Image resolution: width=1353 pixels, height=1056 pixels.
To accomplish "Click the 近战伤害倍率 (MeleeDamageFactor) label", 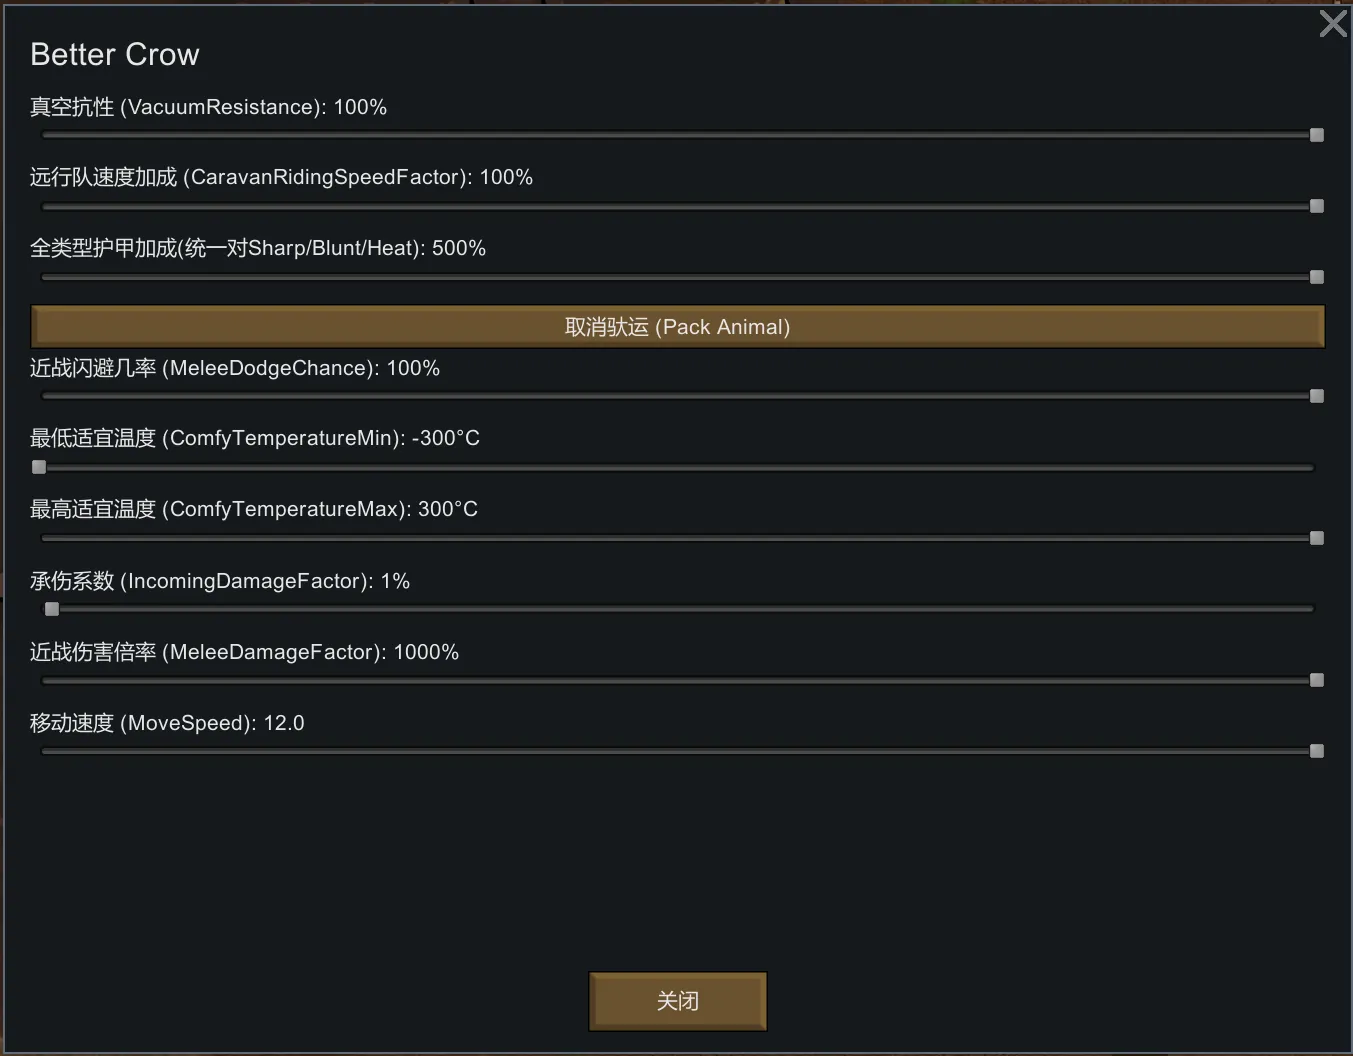I will (x=244, y=652).
